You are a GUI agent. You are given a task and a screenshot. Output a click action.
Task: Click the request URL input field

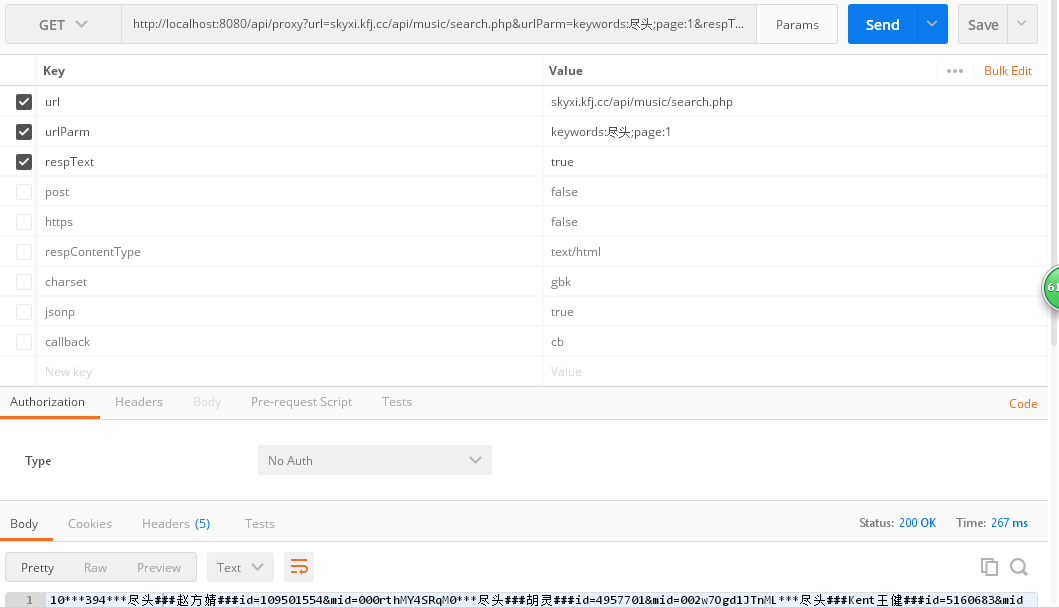pyautogui.click(x=438, y=25)
